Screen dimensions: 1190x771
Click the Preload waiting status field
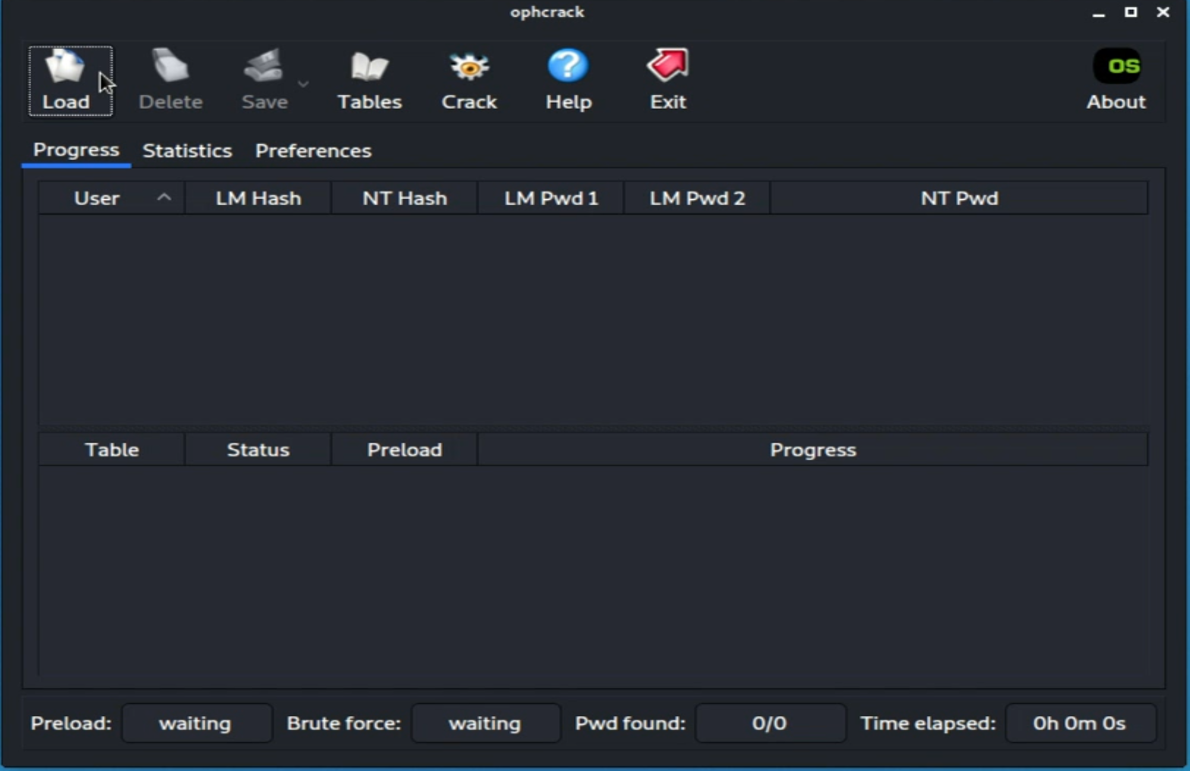(x=196, y=723)
